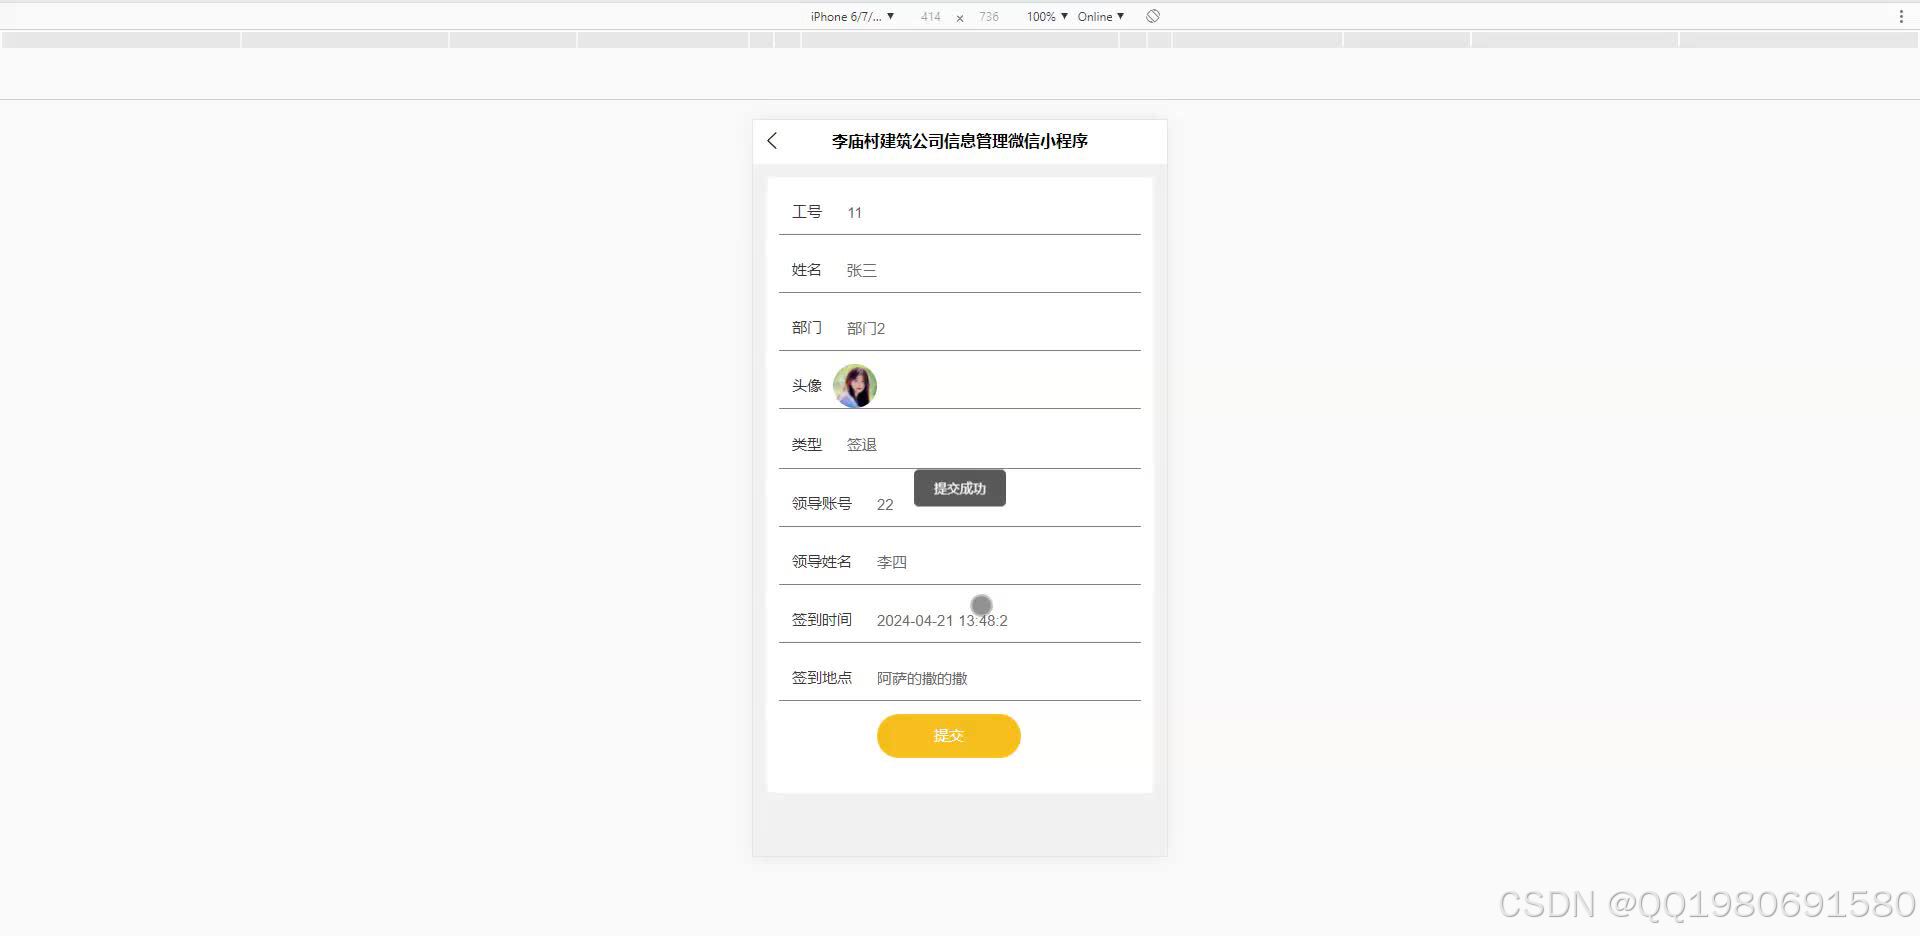Click the × between the device dimensions

(x=959, y=16)
